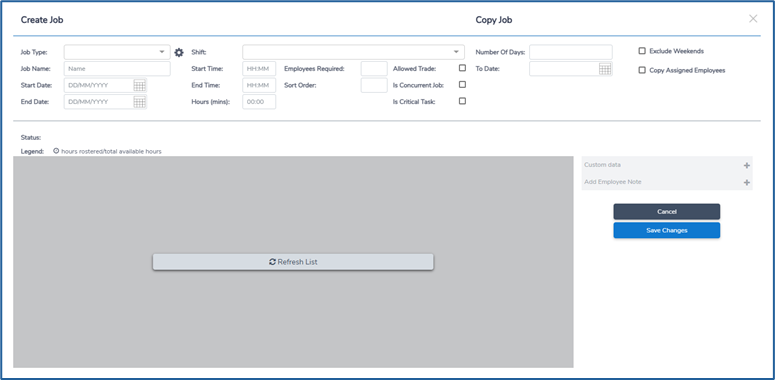Open the Start Date calendar picker
The image size is (775, 380).
(x=140, y=85)
